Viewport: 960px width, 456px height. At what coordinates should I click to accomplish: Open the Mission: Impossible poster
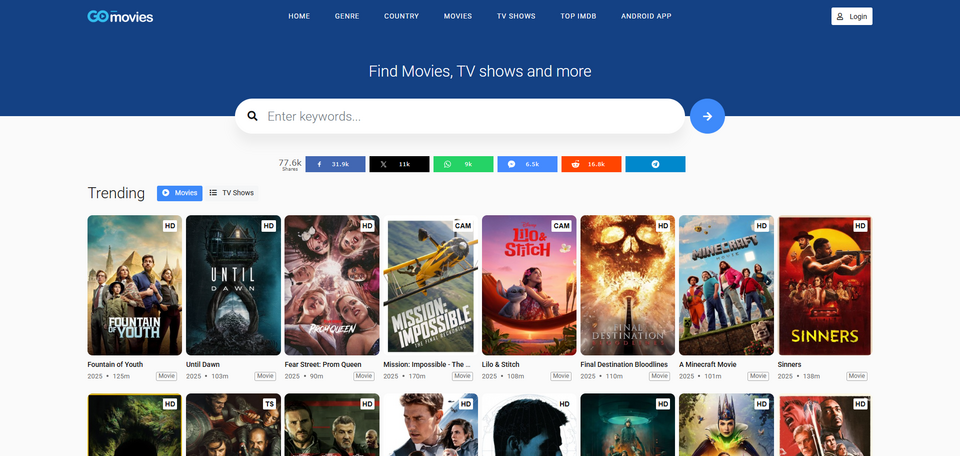(430, 285)
